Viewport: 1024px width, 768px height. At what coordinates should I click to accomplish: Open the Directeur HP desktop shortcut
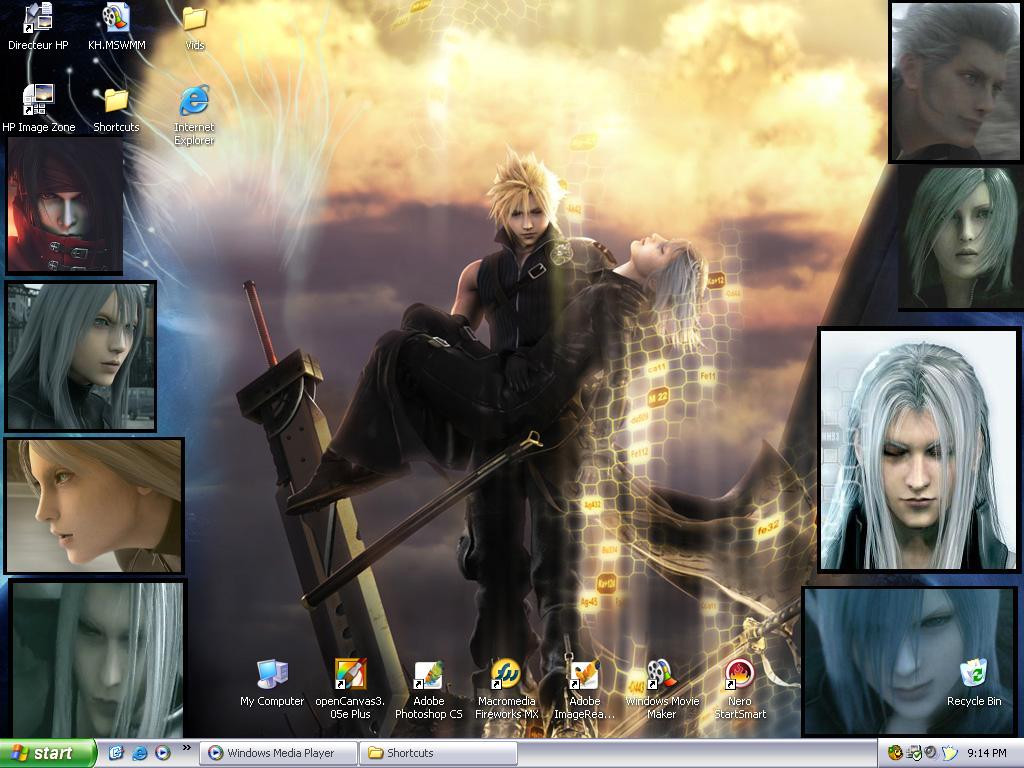[38, 27]
